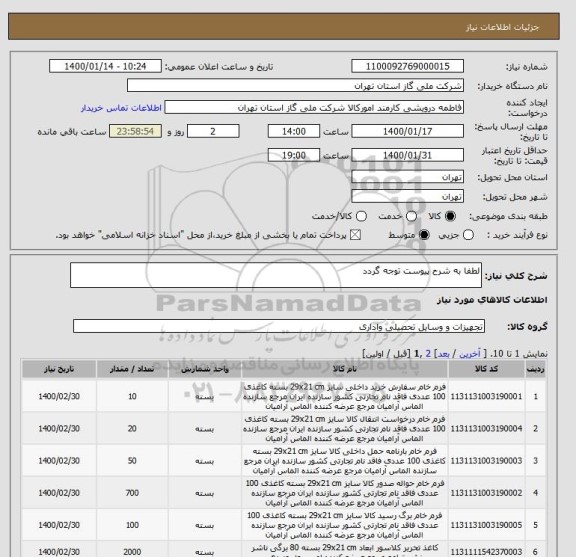The height and width of the screenshot is (557, 576).
Task: Click the announcement date field 1400/01/14 - 10:24
Action: click(x=105, y=67)
